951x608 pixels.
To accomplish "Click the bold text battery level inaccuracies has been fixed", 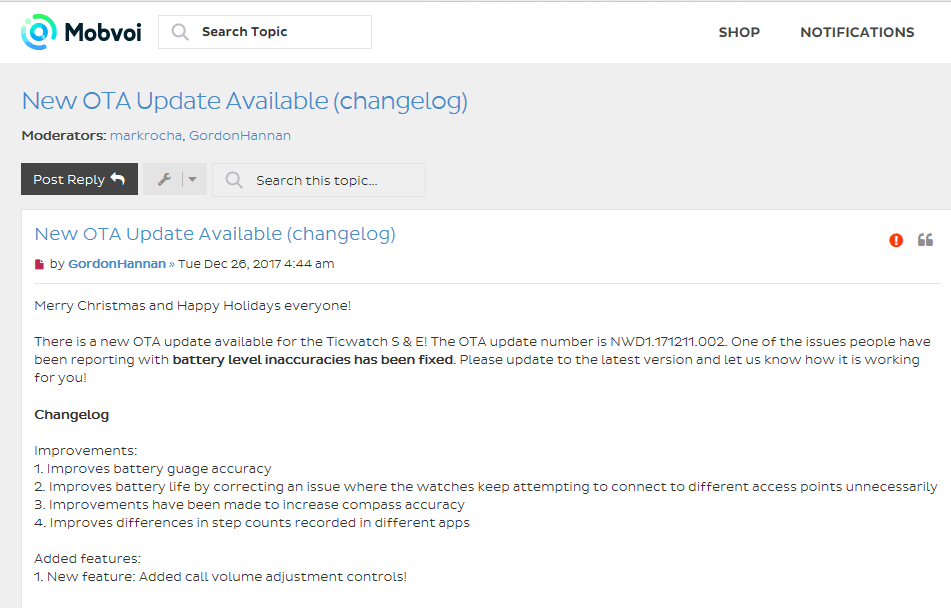I will (313, 360).
